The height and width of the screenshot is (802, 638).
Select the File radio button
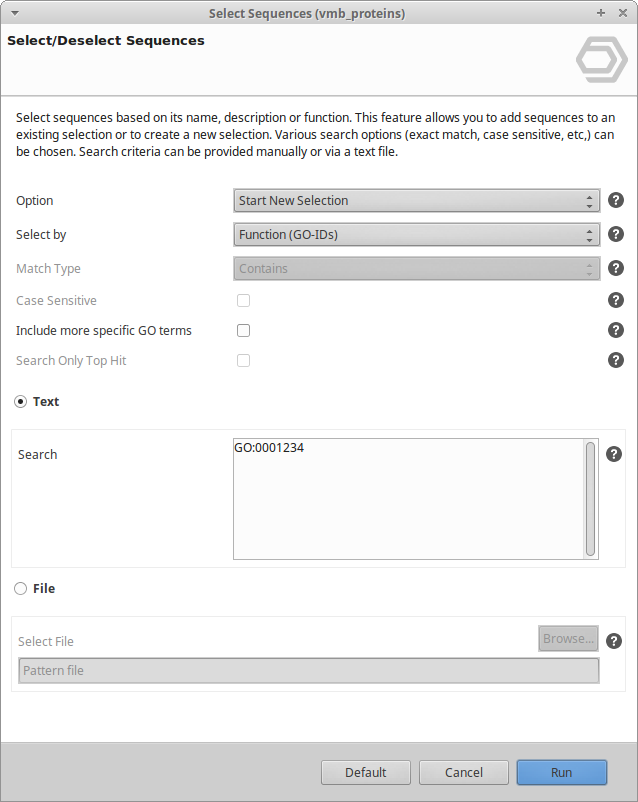pos(21,589)
